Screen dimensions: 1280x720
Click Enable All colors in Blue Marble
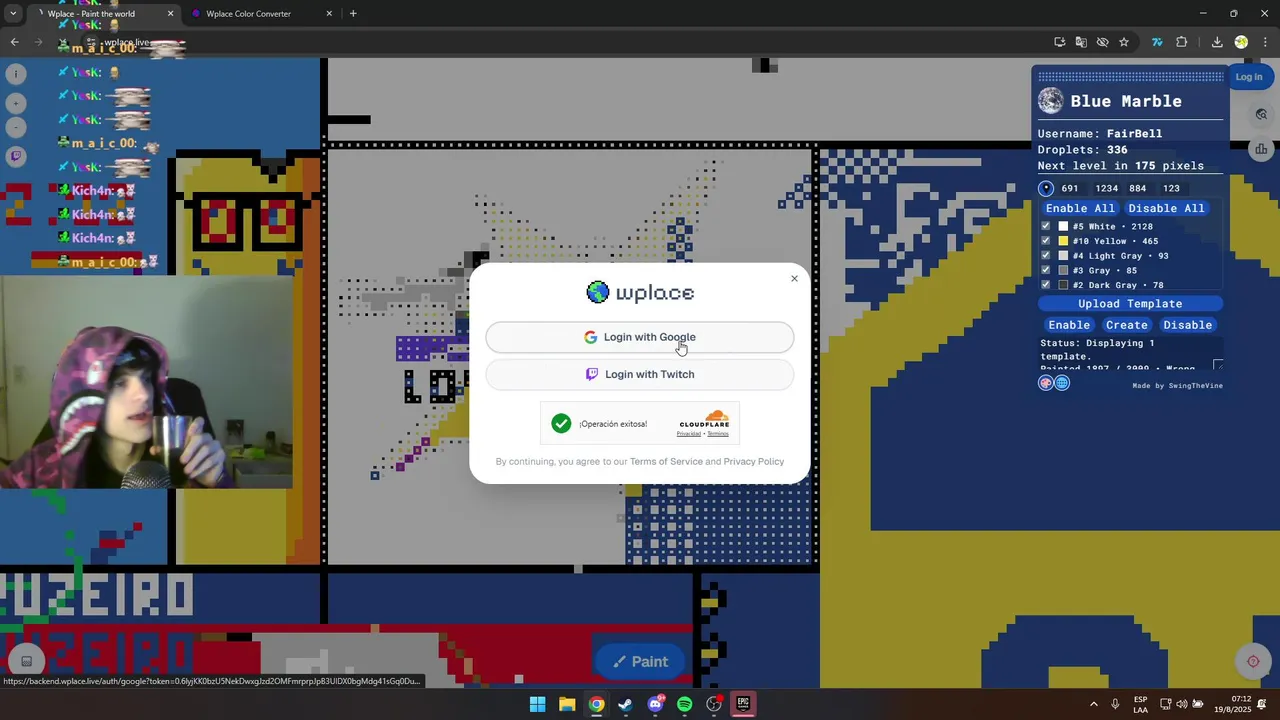pos(1080,208)
